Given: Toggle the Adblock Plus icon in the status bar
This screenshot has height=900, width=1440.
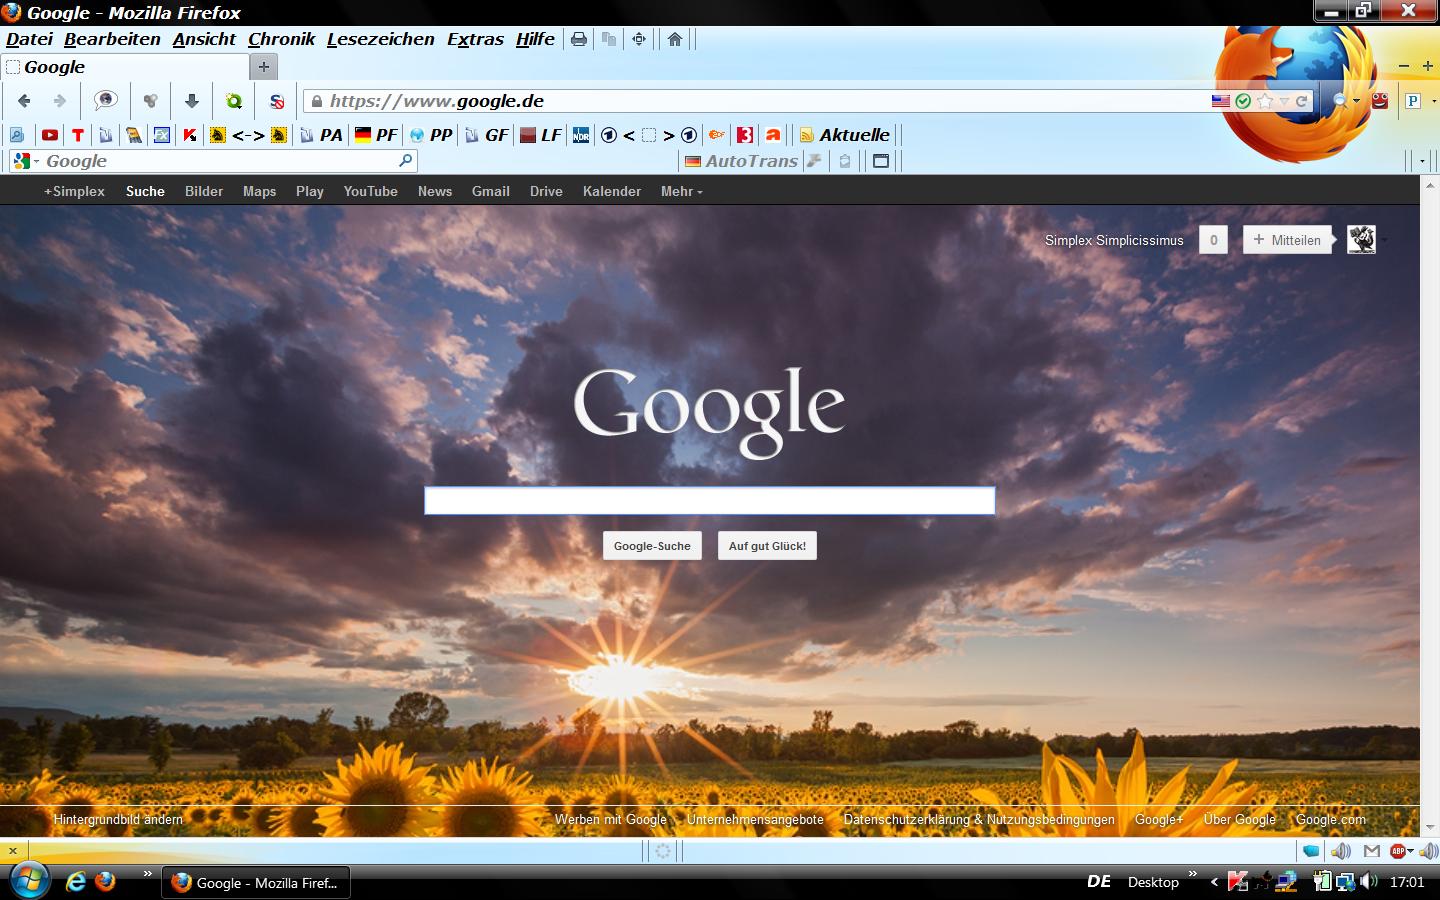Looking at the screenshot, I should pyautogui.click(x=1398, y=851).
